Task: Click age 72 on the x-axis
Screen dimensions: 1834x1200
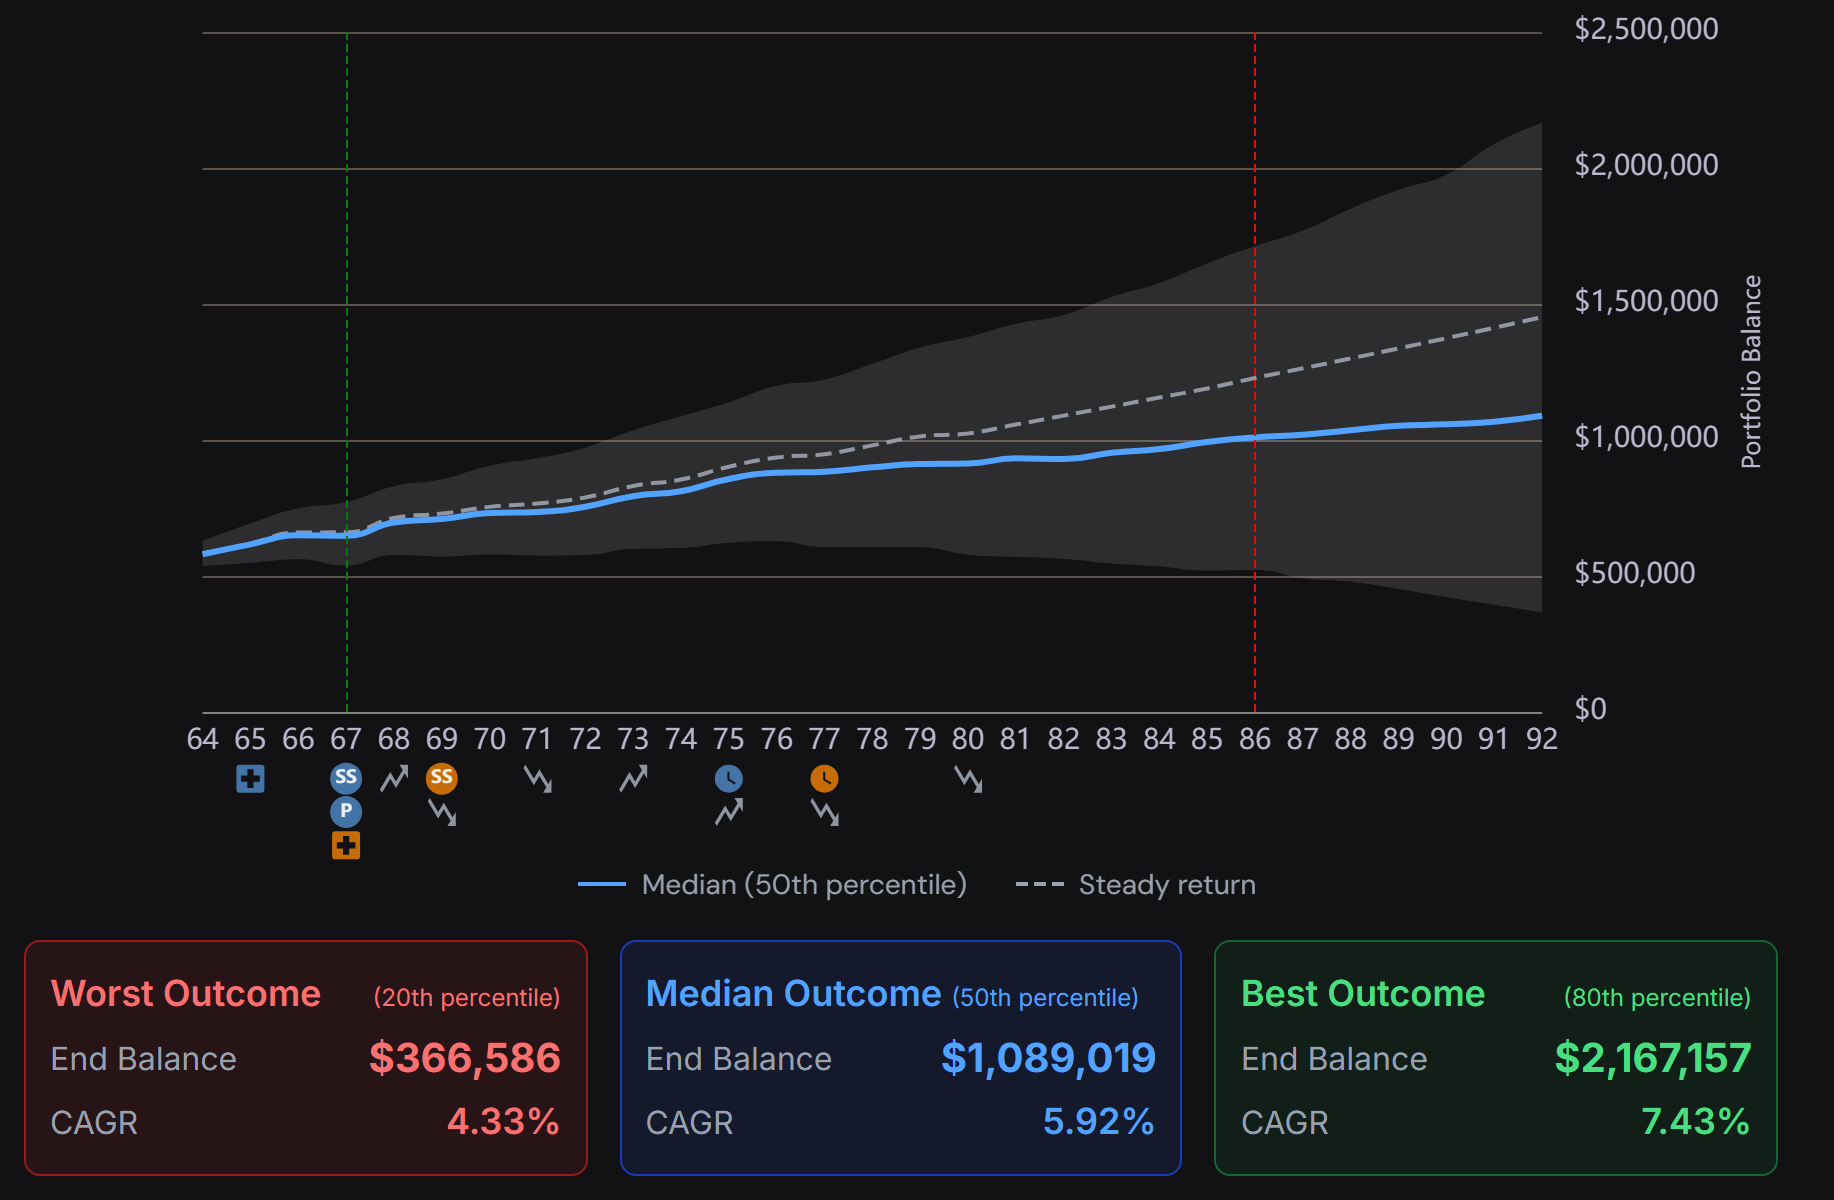Action: pyautogui.click(x=585, y=739)
